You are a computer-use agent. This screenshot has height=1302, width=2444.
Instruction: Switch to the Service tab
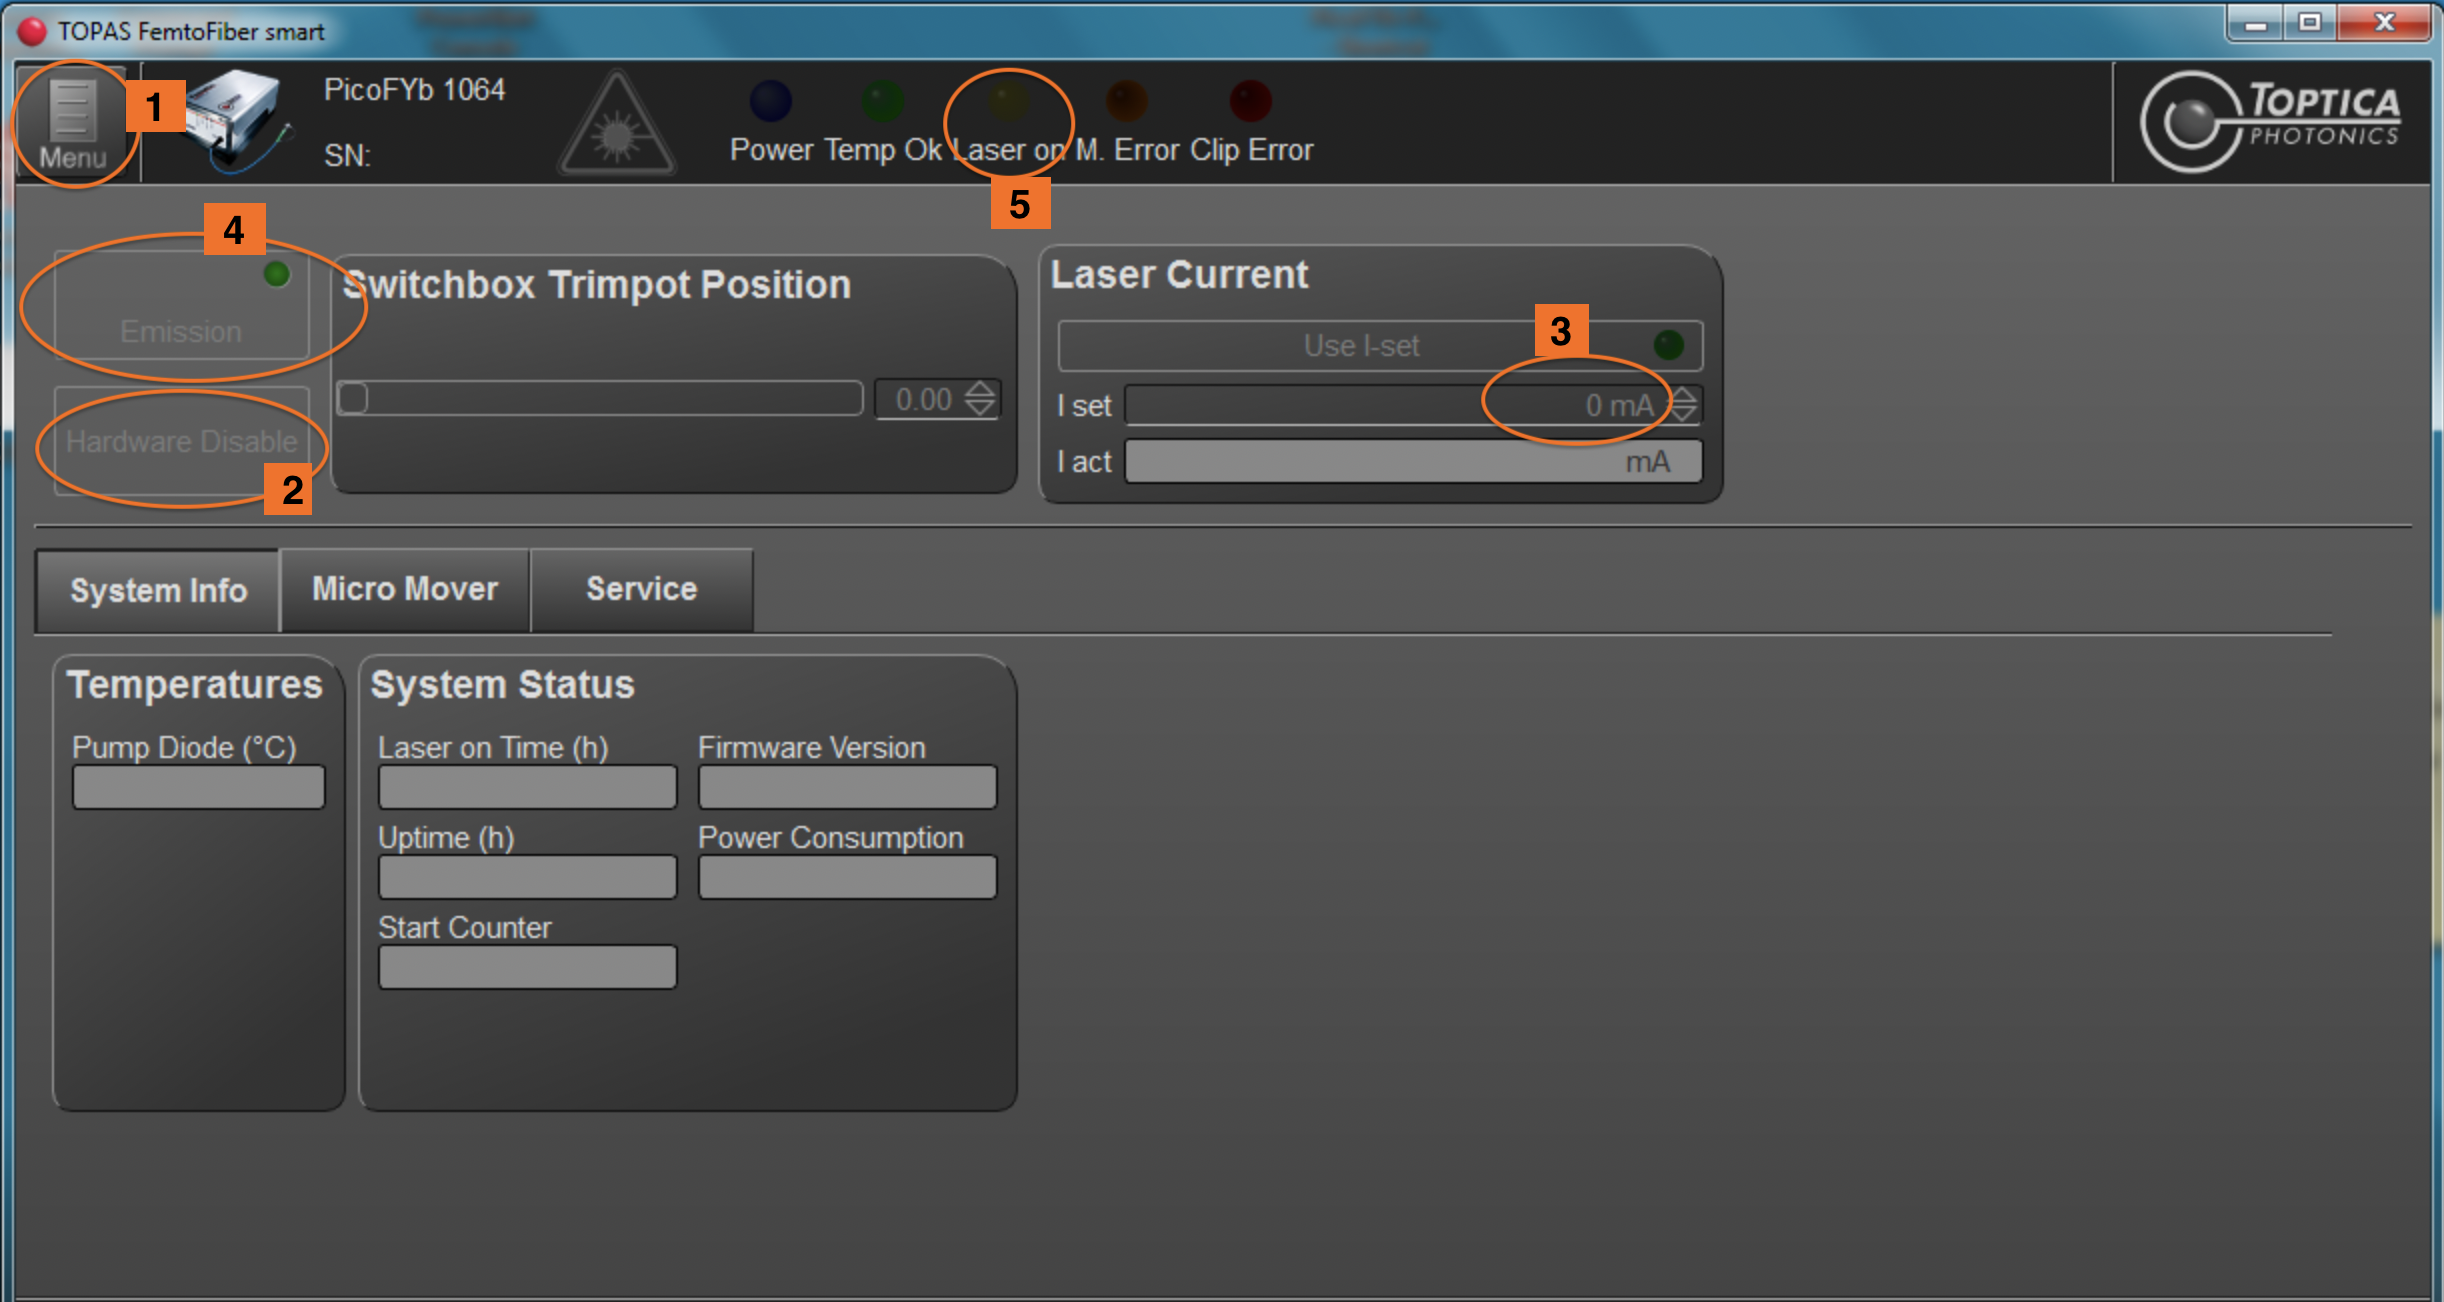coord(641,589)
